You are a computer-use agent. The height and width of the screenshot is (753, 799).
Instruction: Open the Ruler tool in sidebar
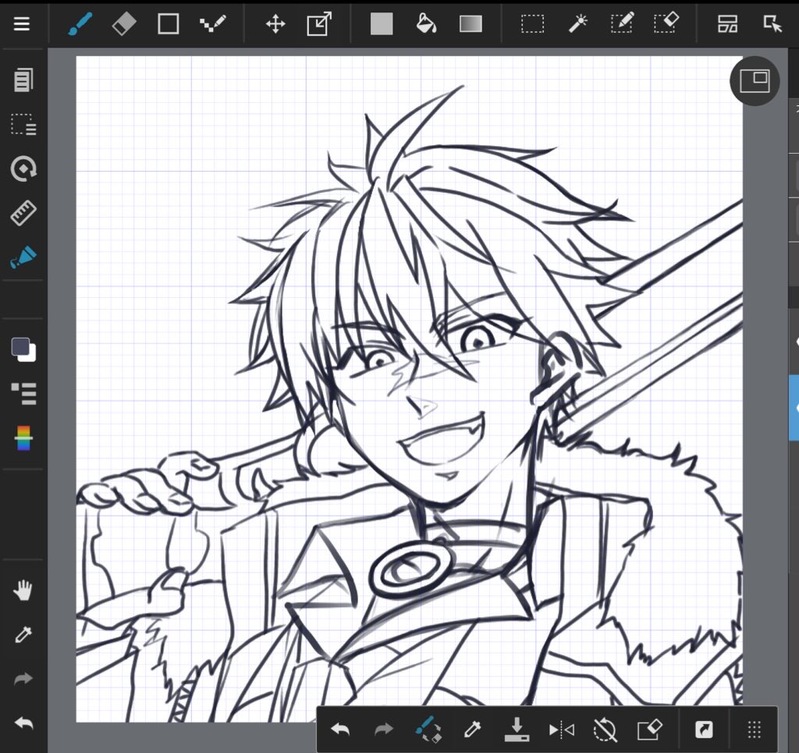point(23,213)
